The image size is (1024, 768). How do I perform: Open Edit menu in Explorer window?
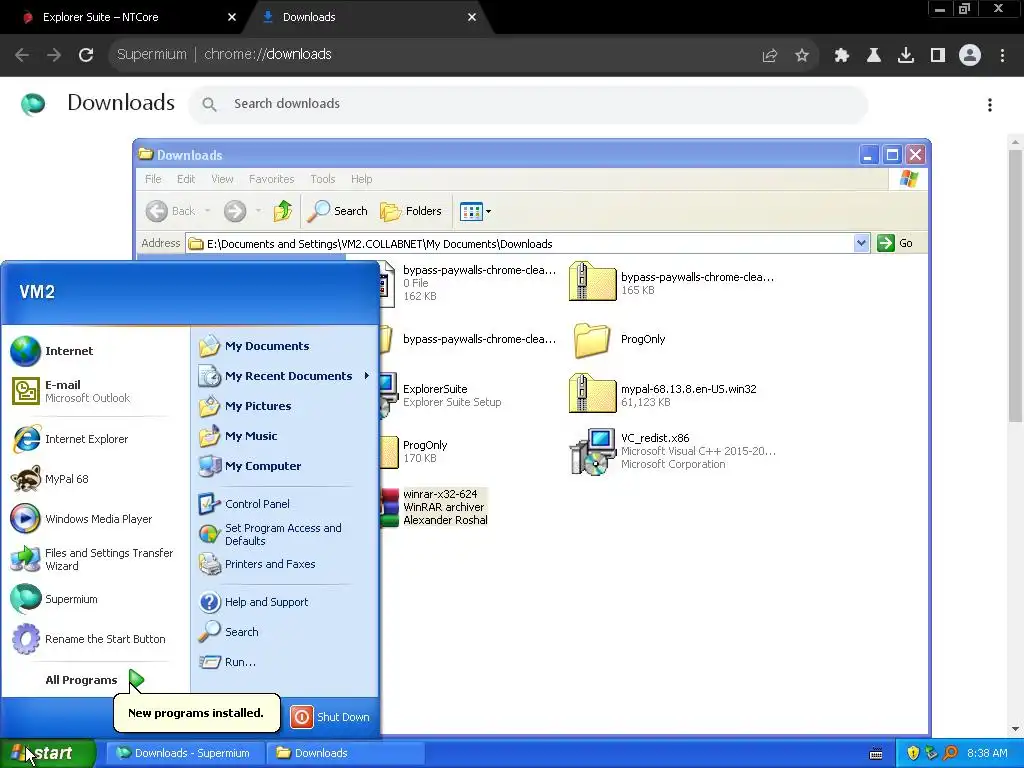coord(186,179)
